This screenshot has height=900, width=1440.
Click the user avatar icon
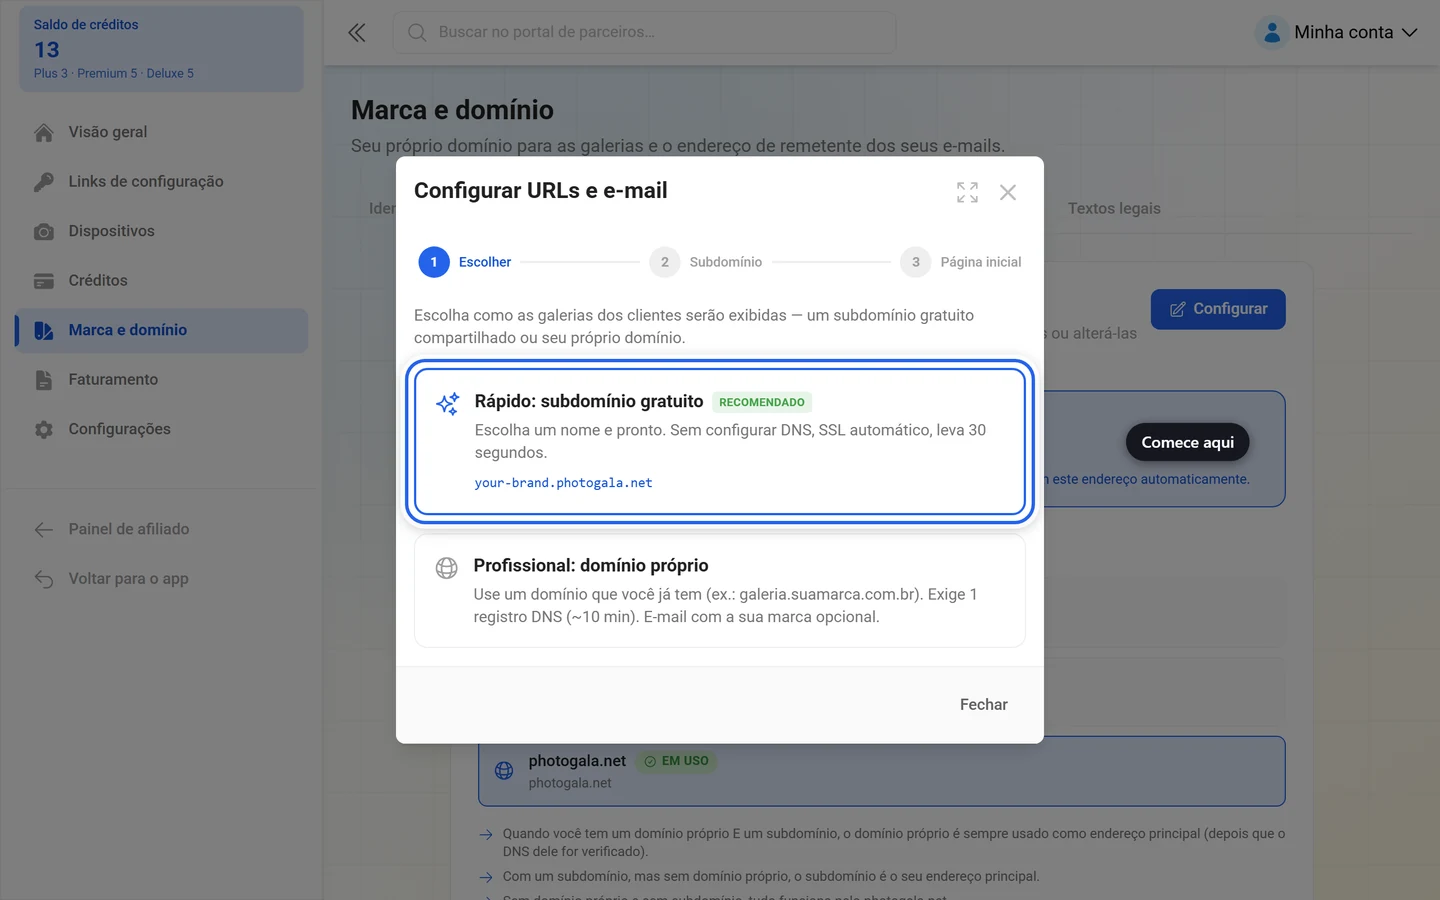tap(1272, 32)
